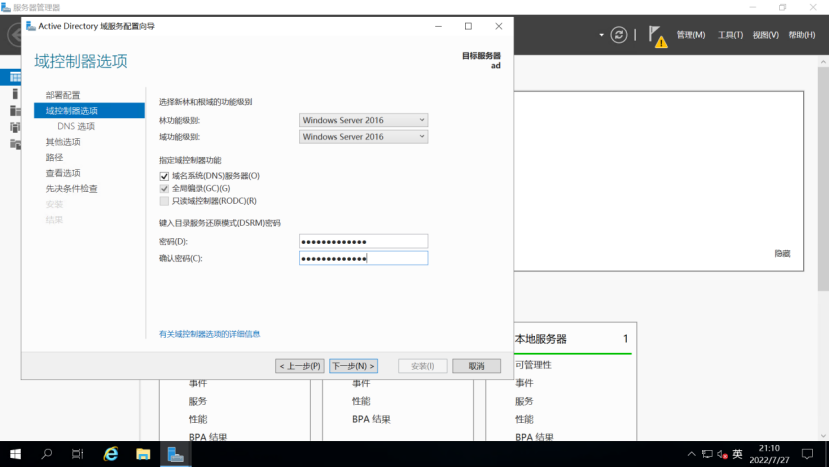830x467 pixels.
Task: Toggle Global Catalog (GC) checkbox
Action: (x=164, y=188)
